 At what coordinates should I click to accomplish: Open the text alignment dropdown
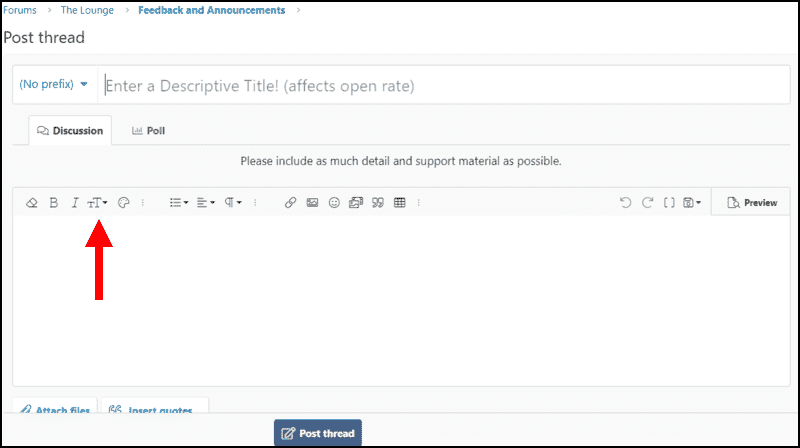pos(206,203)
